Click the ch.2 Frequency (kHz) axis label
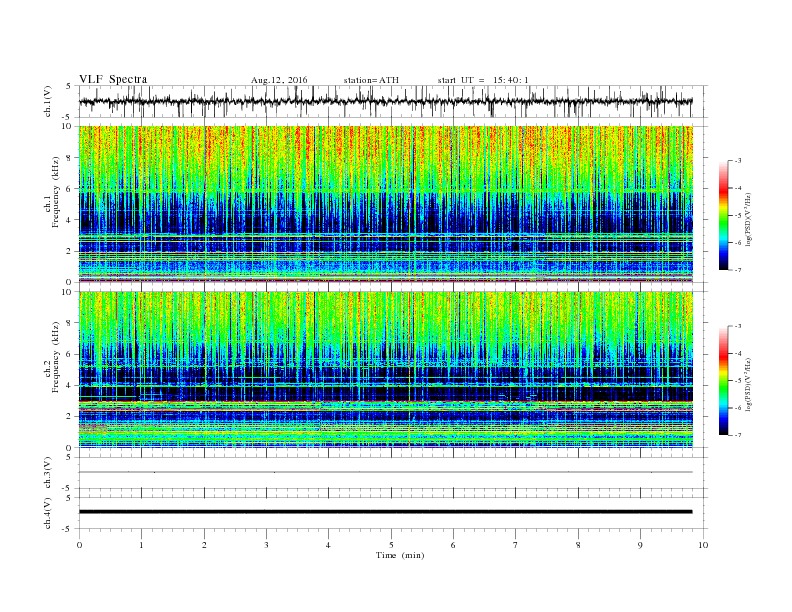Viewport: 792px width, 612px height. point(52,357)
